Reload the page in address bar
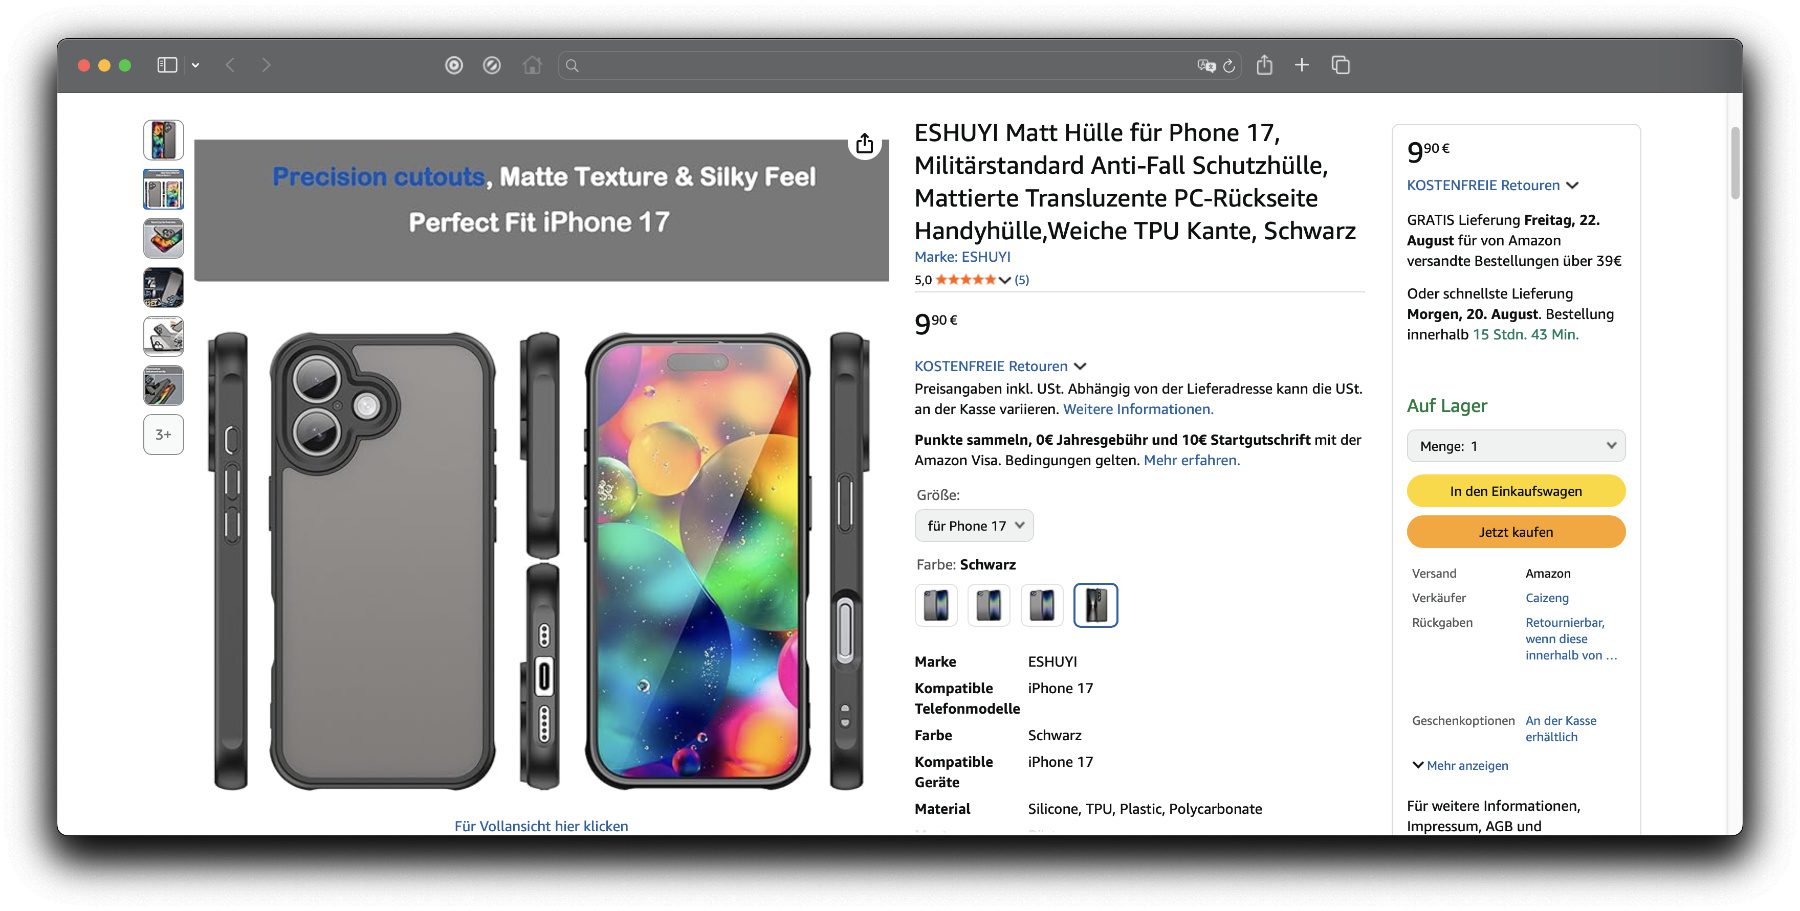 (1229, 66)
